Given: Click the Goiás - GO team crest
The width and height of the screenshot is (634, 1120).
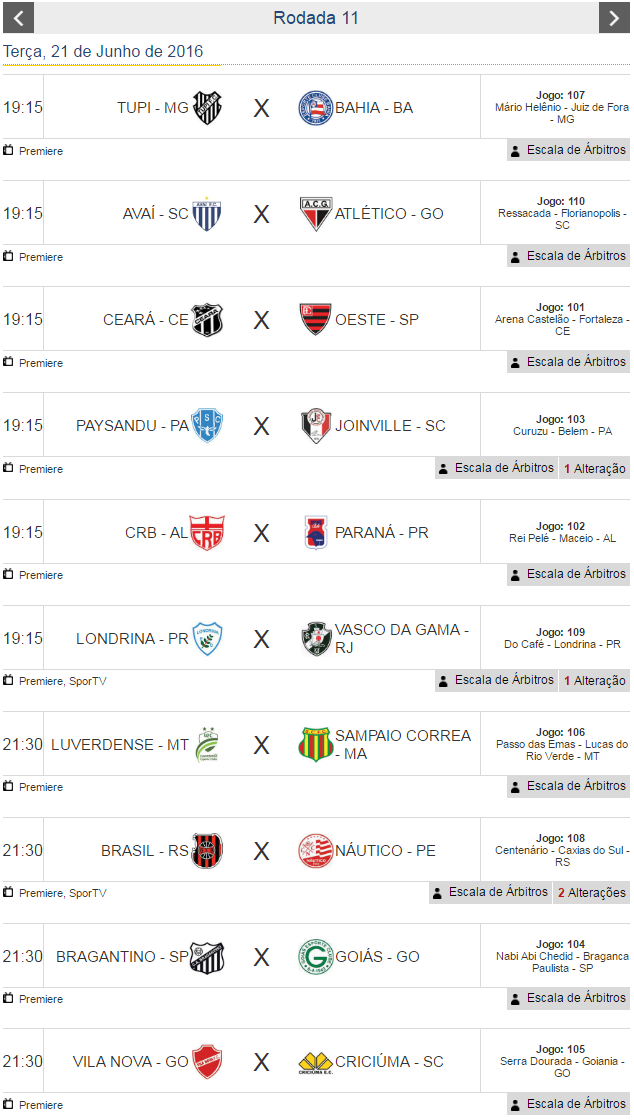Looking at the screenshot, I should (315, 957).
